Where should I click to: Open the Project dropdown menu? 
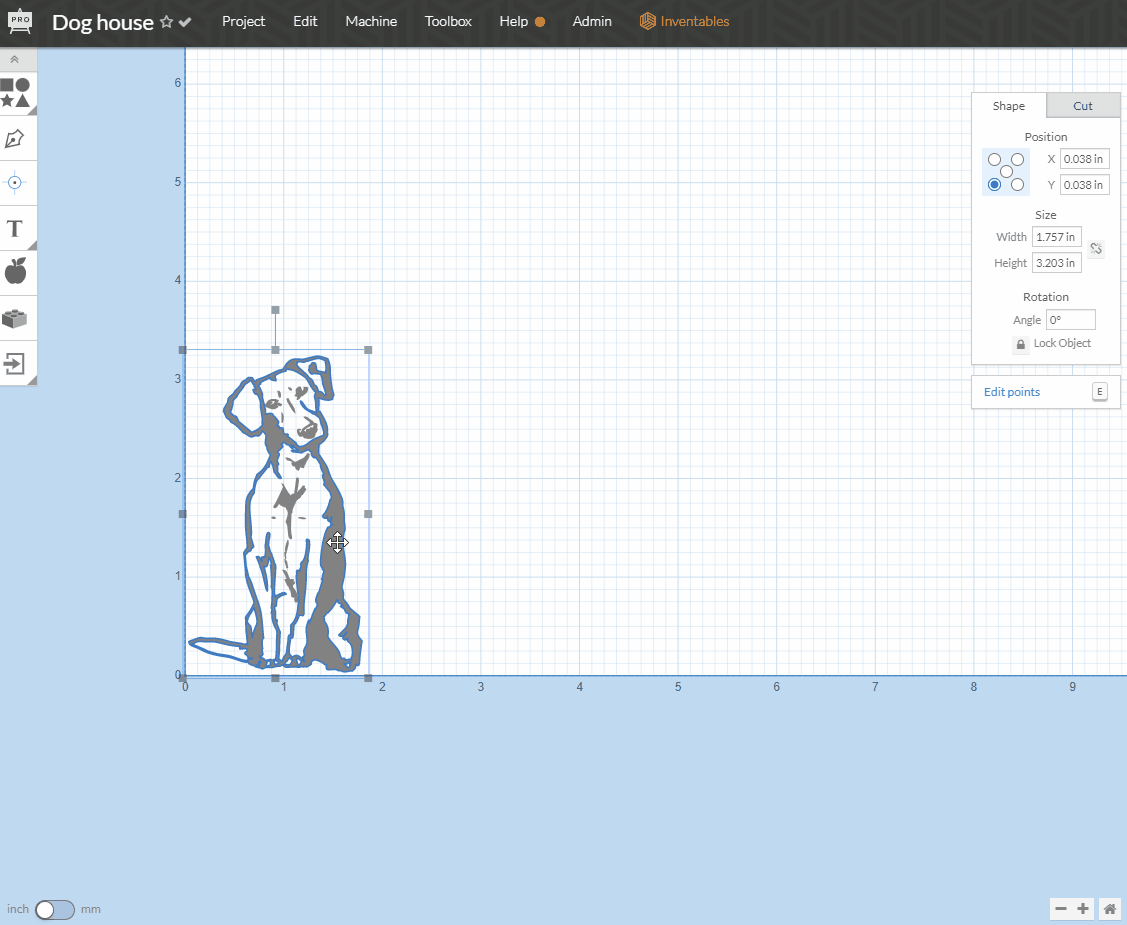[243, 21]
